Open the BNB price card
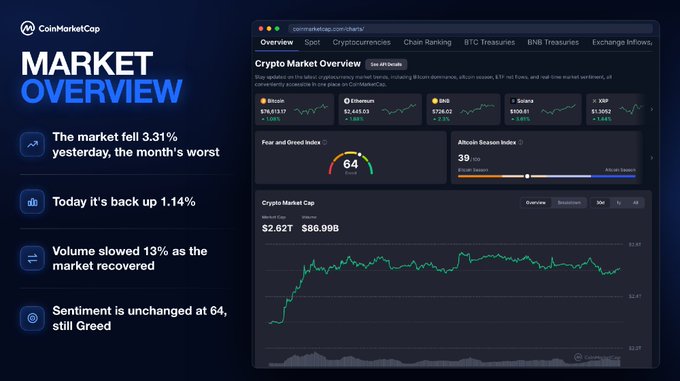Screen dimensions: 680x381 [463, 109]
